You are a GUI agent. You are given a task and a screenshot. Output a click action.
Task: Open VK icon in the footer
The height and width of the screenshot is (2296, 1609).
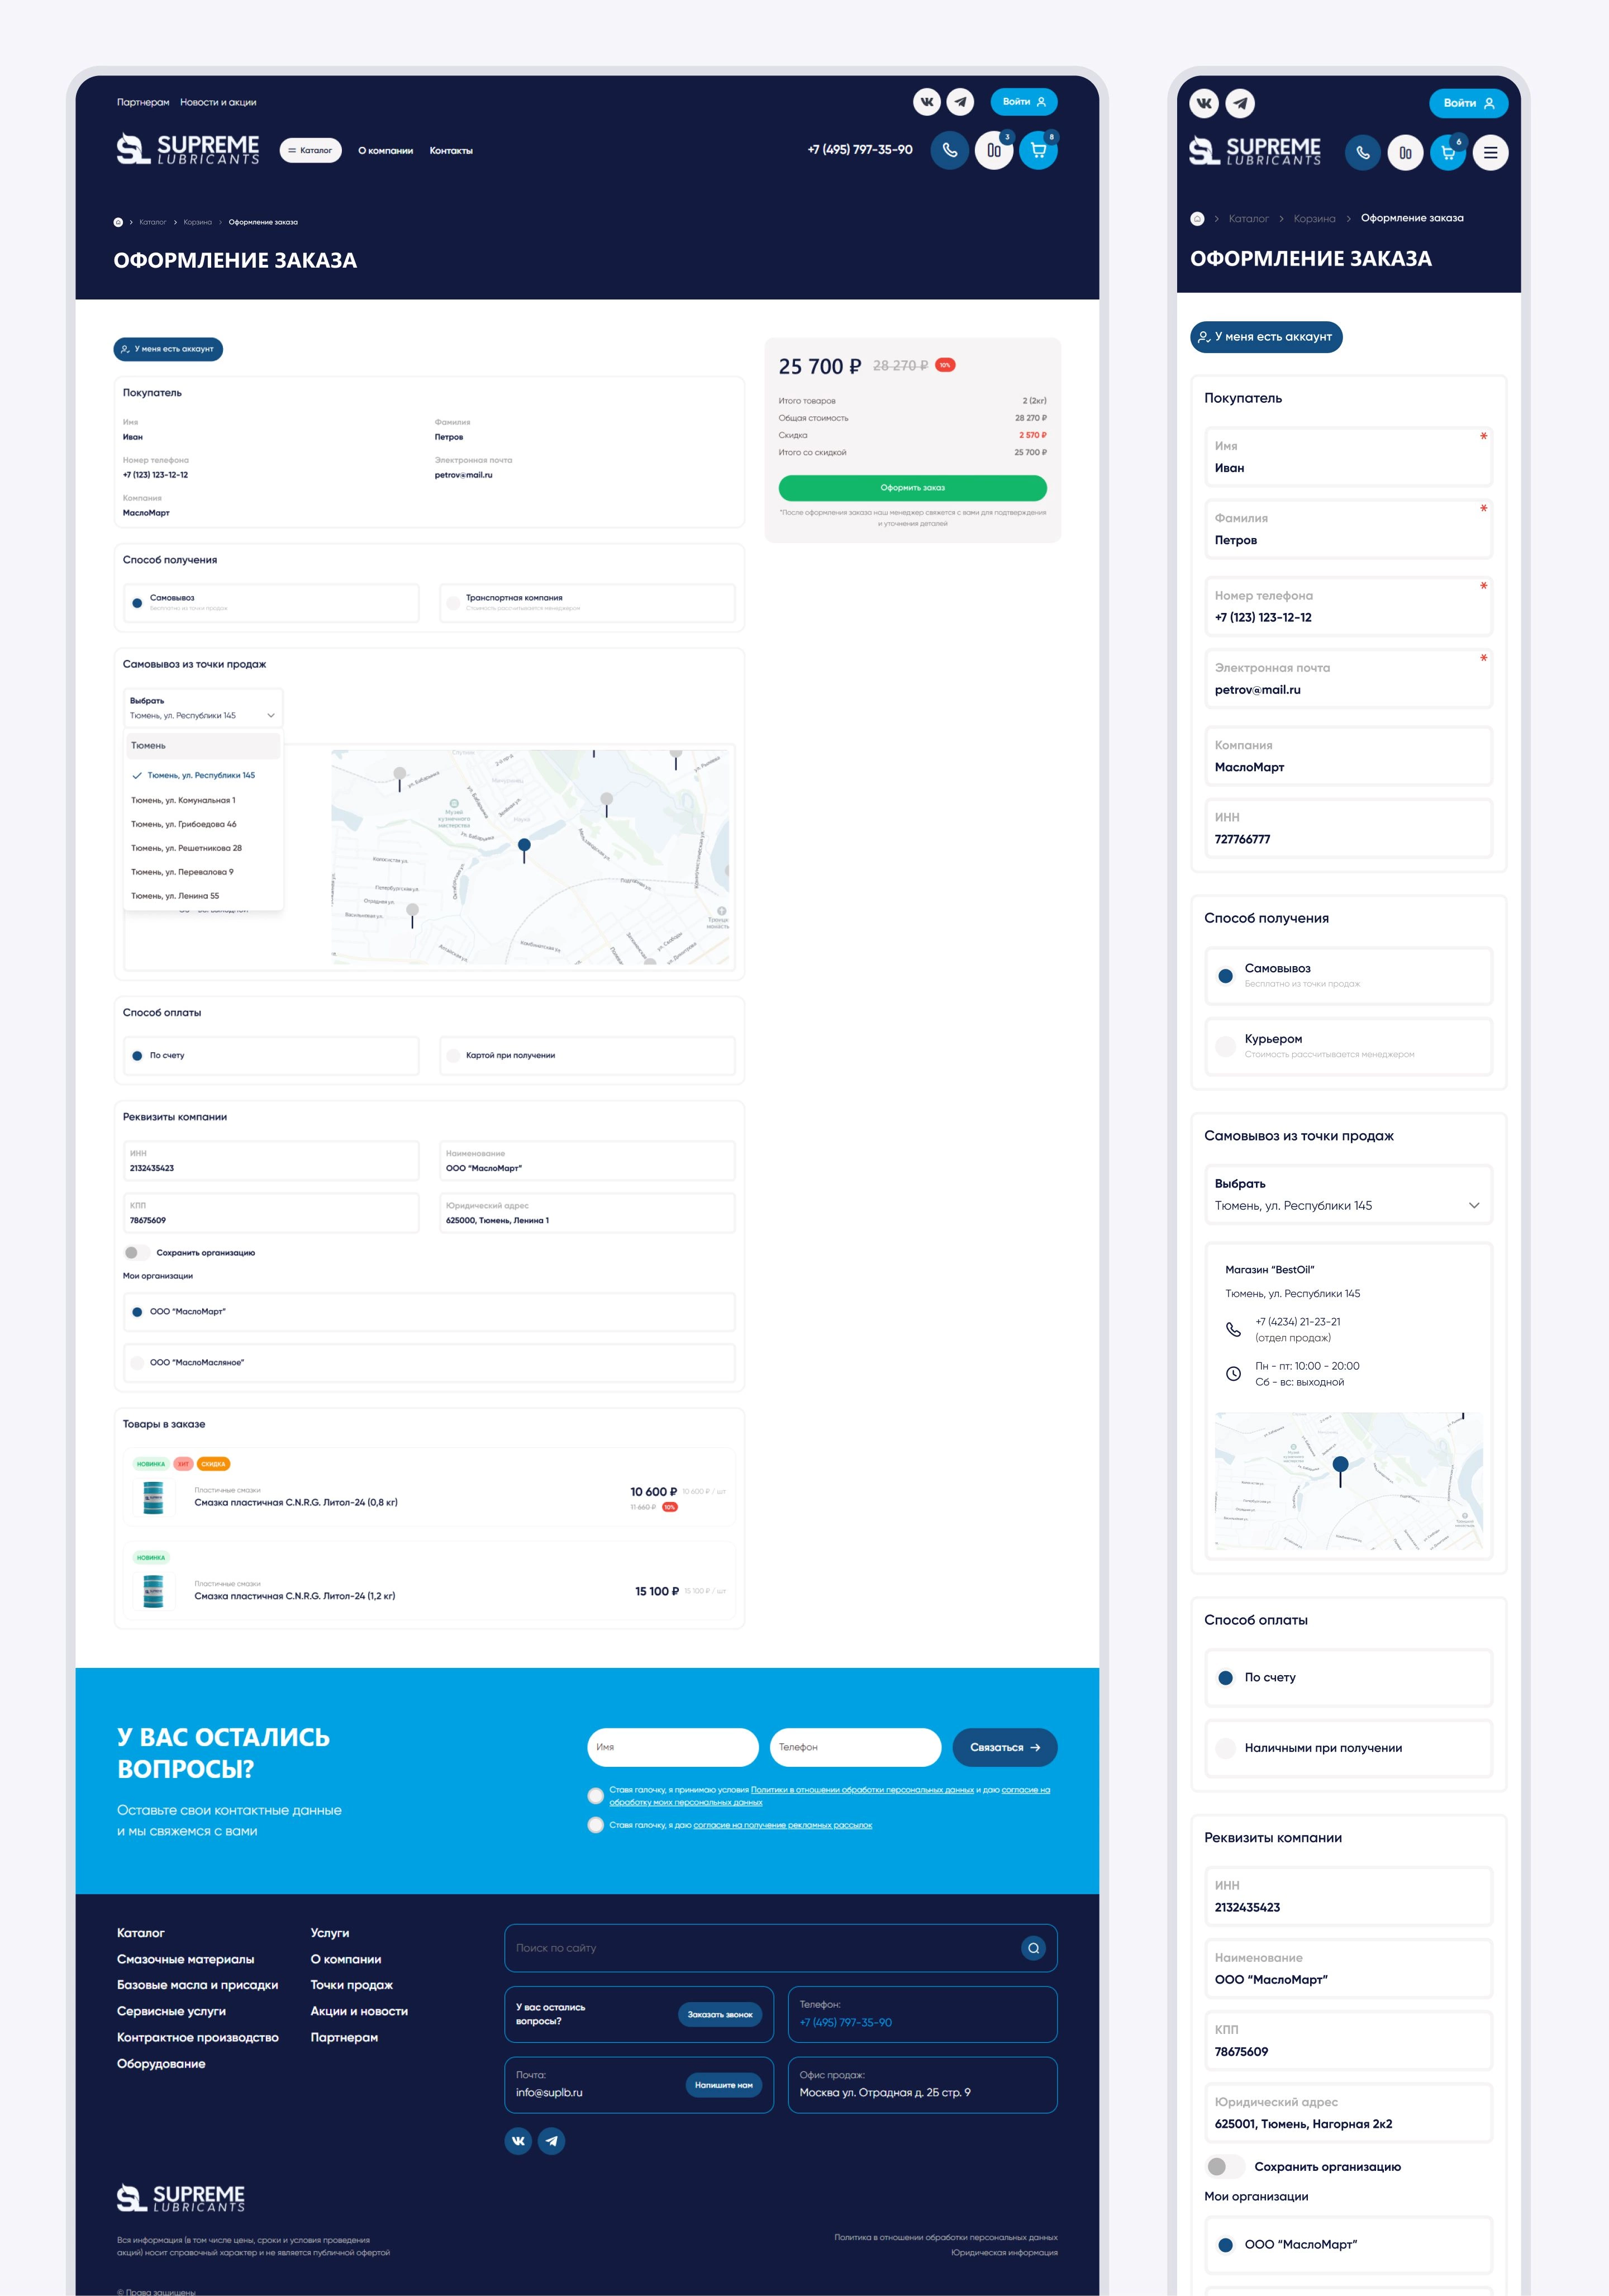click(518, 2141)
